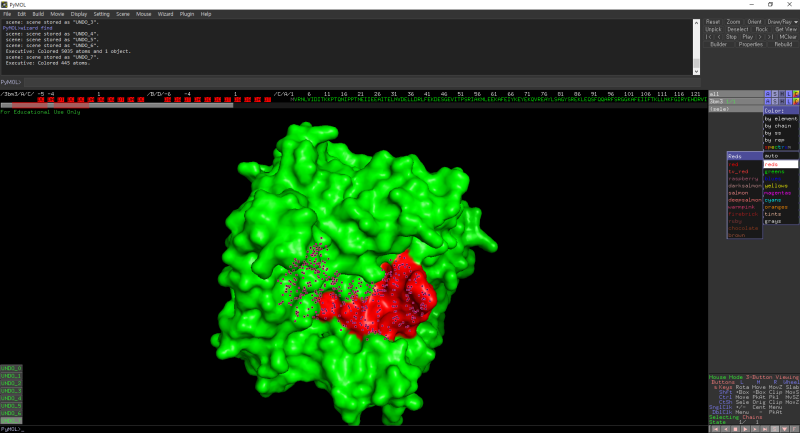800x433 pixels.
Task: Click the square stop icon in bottom bar
Action: click(735, 429)
